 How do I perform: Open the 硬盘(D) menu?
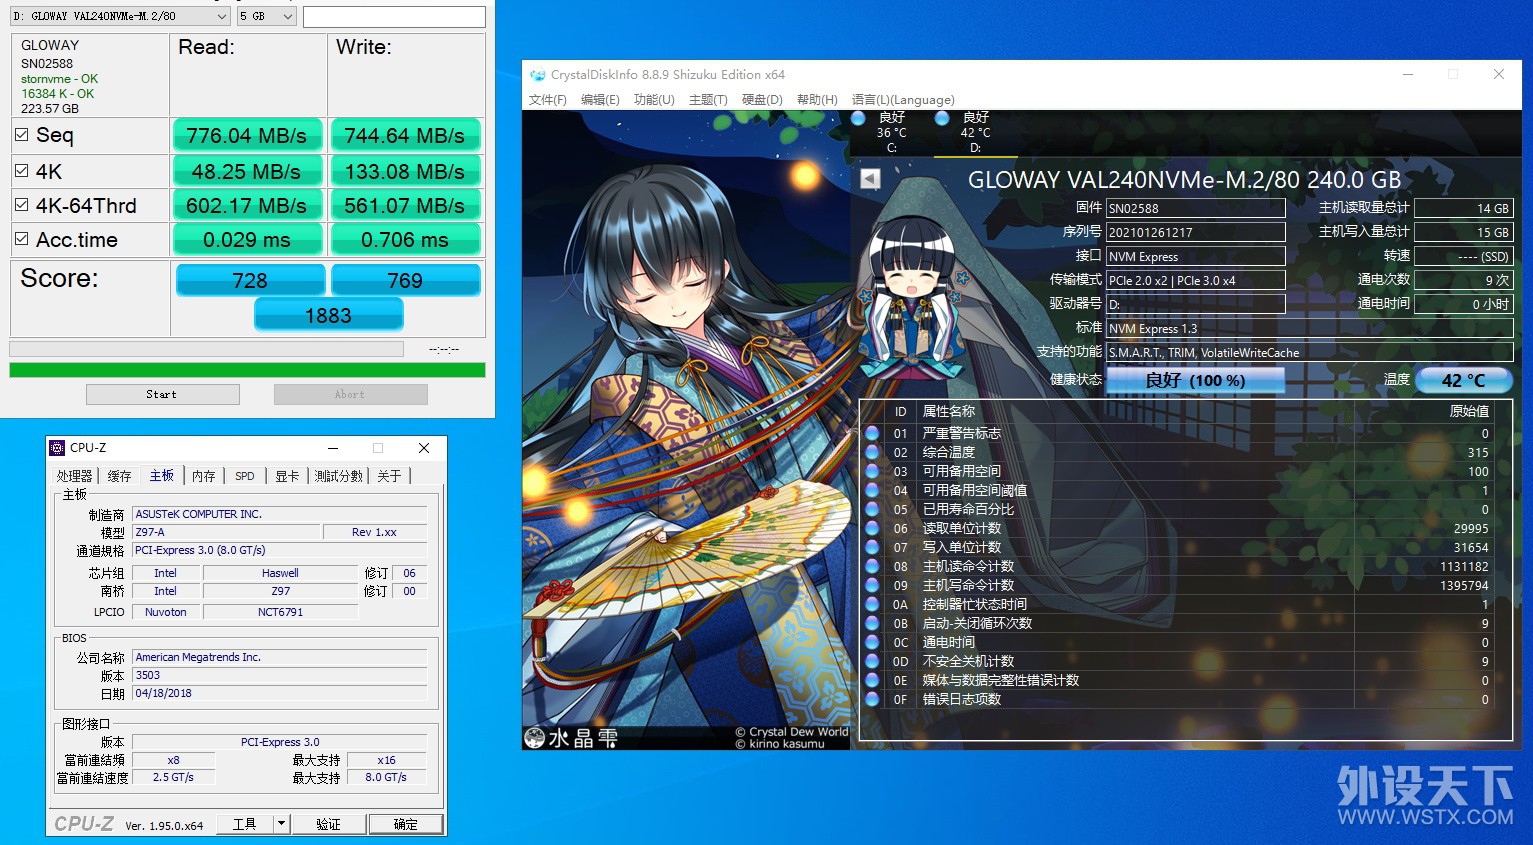coord(762,100)
